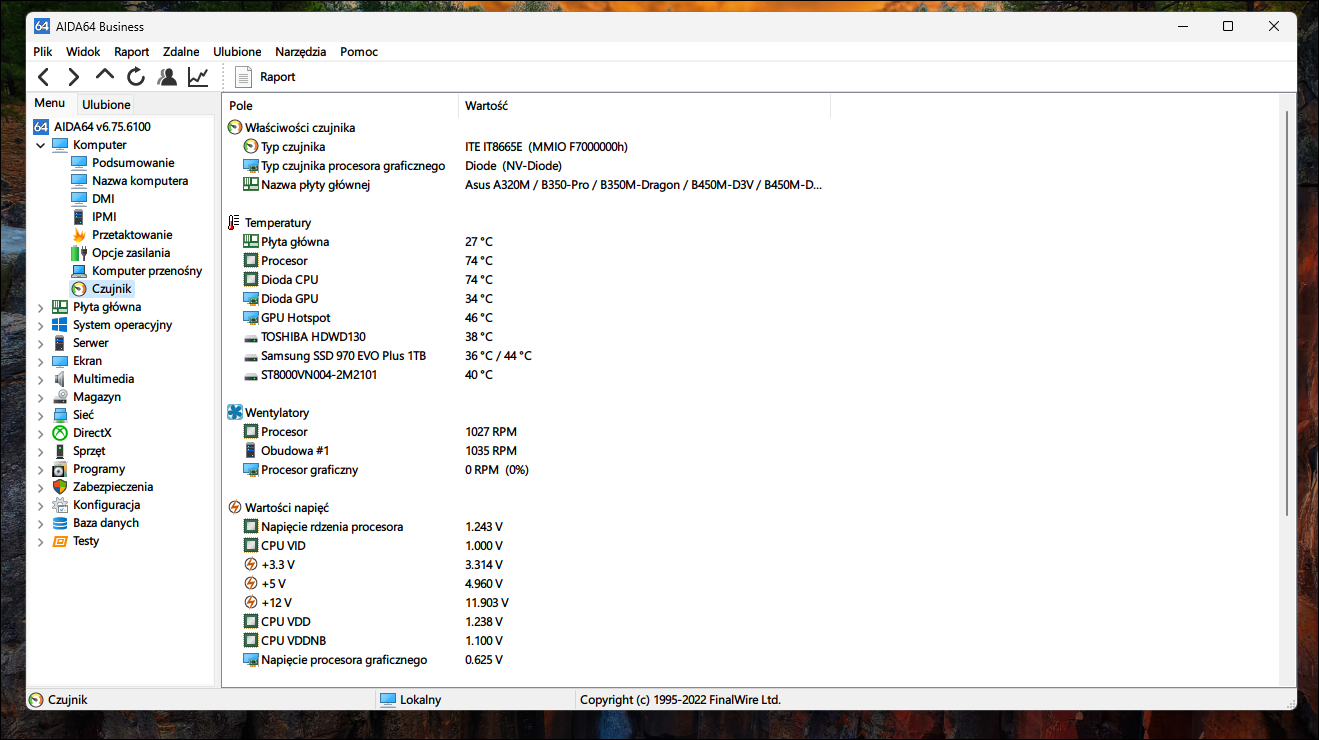Click the DirectX Xbox icon in the tree
The image size is (1319, 740).
click(60, 433)
